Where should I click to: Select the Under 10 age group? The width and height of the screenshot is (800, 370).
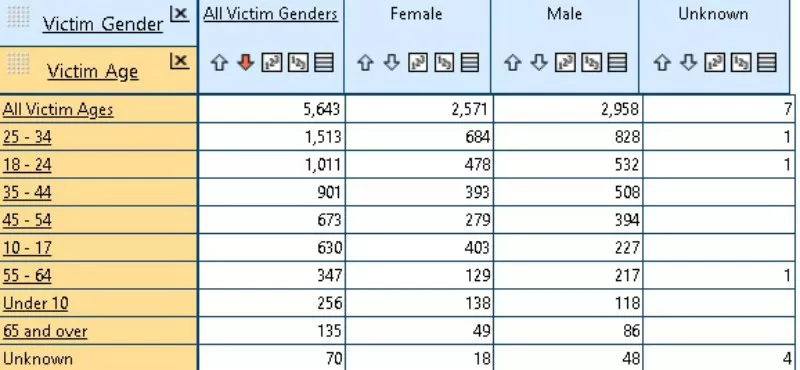coord(35,303)
